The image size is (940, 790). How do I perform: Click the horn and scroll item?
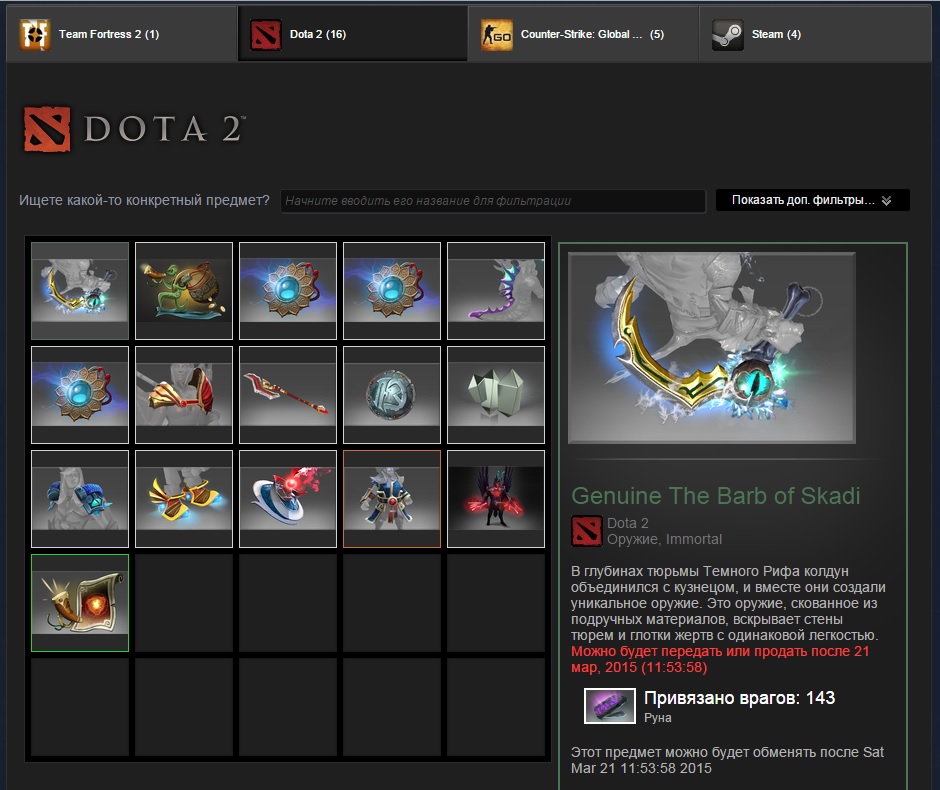pyautogui.click(x=80, y=603)
